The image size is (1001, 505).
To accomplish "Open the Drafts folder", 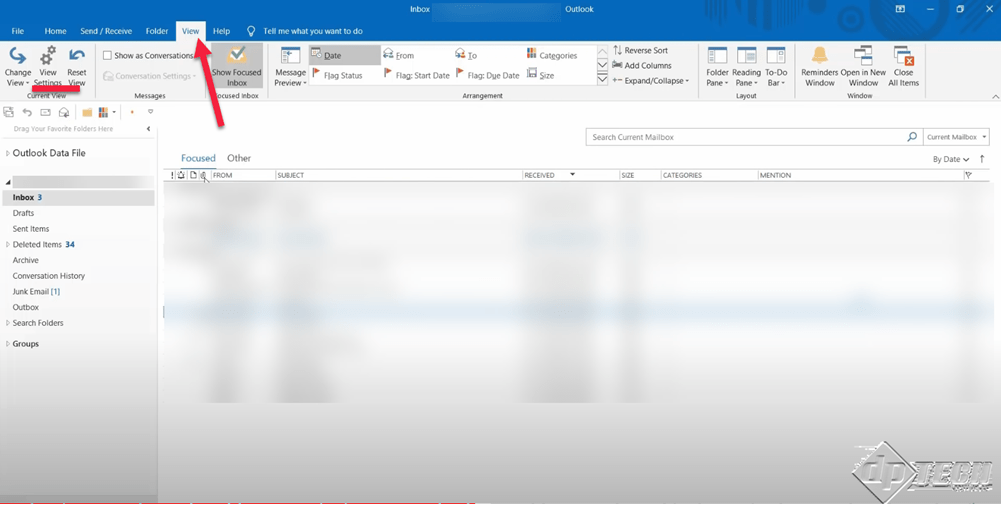I will [x=24, y=213].
